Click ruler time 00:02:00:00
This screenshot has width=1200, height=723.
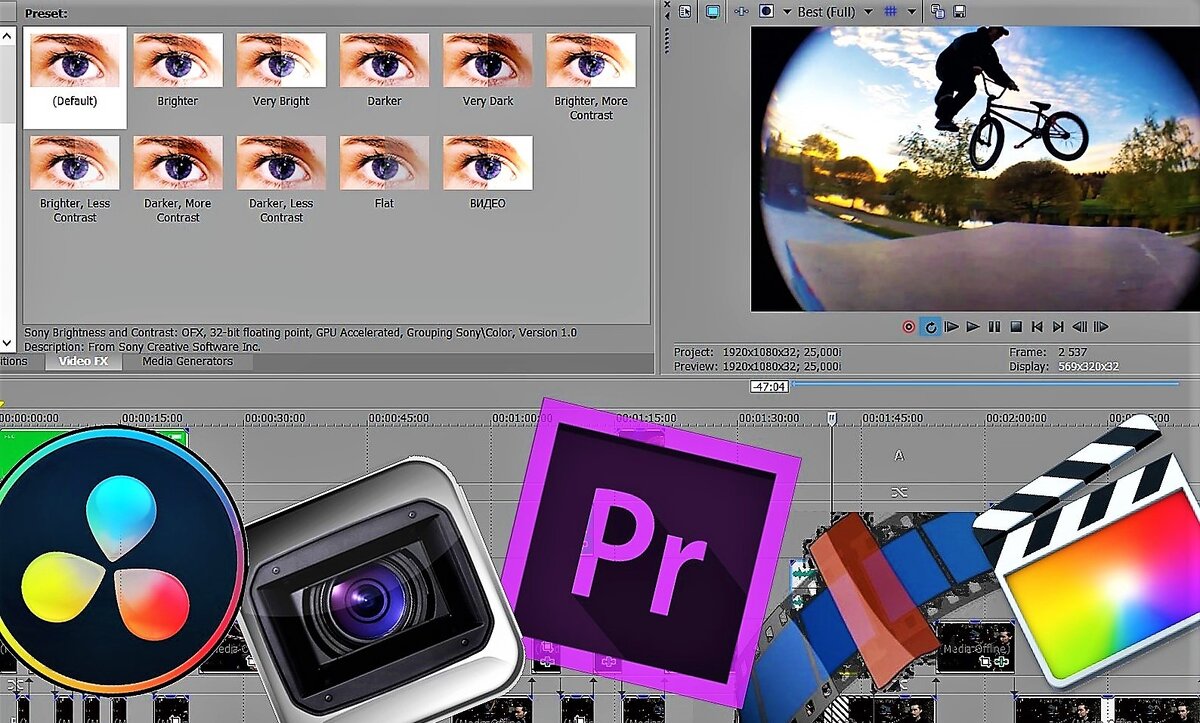click(1016, 418)
